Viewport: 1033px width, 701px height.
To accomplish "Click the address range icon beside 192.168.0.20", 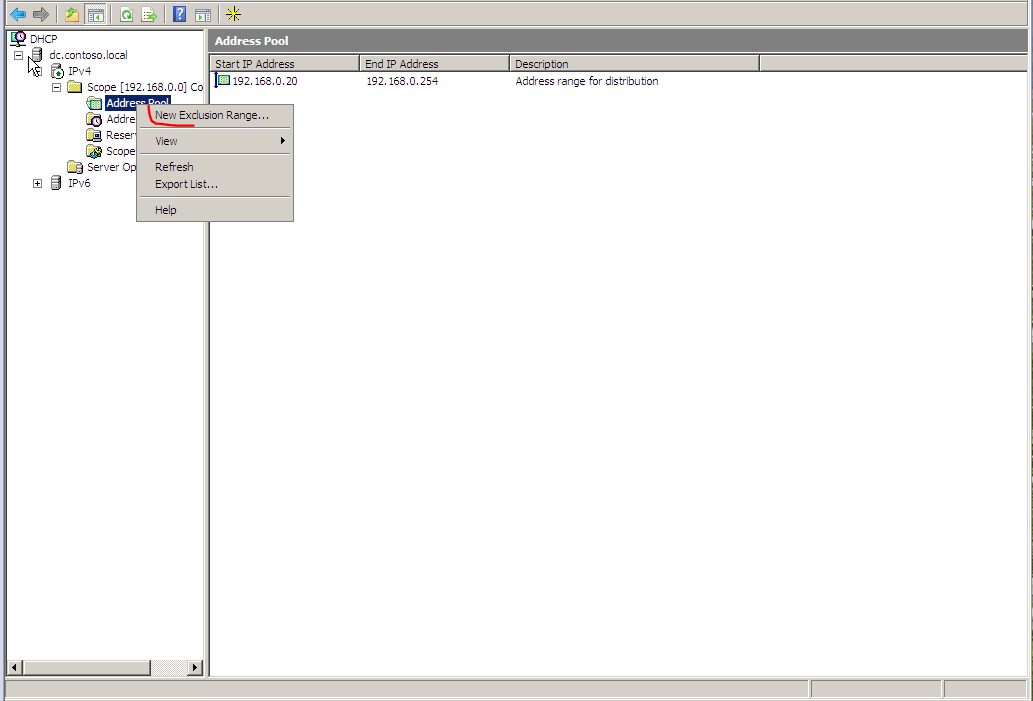I will point(223,80).
